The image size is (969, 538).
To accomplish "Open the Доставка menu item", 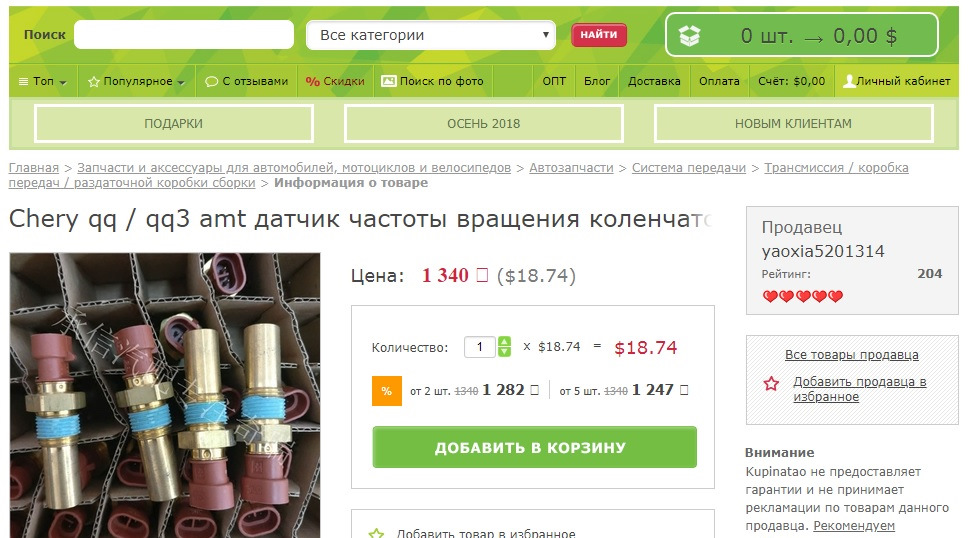I will click(x=654, y=81).
